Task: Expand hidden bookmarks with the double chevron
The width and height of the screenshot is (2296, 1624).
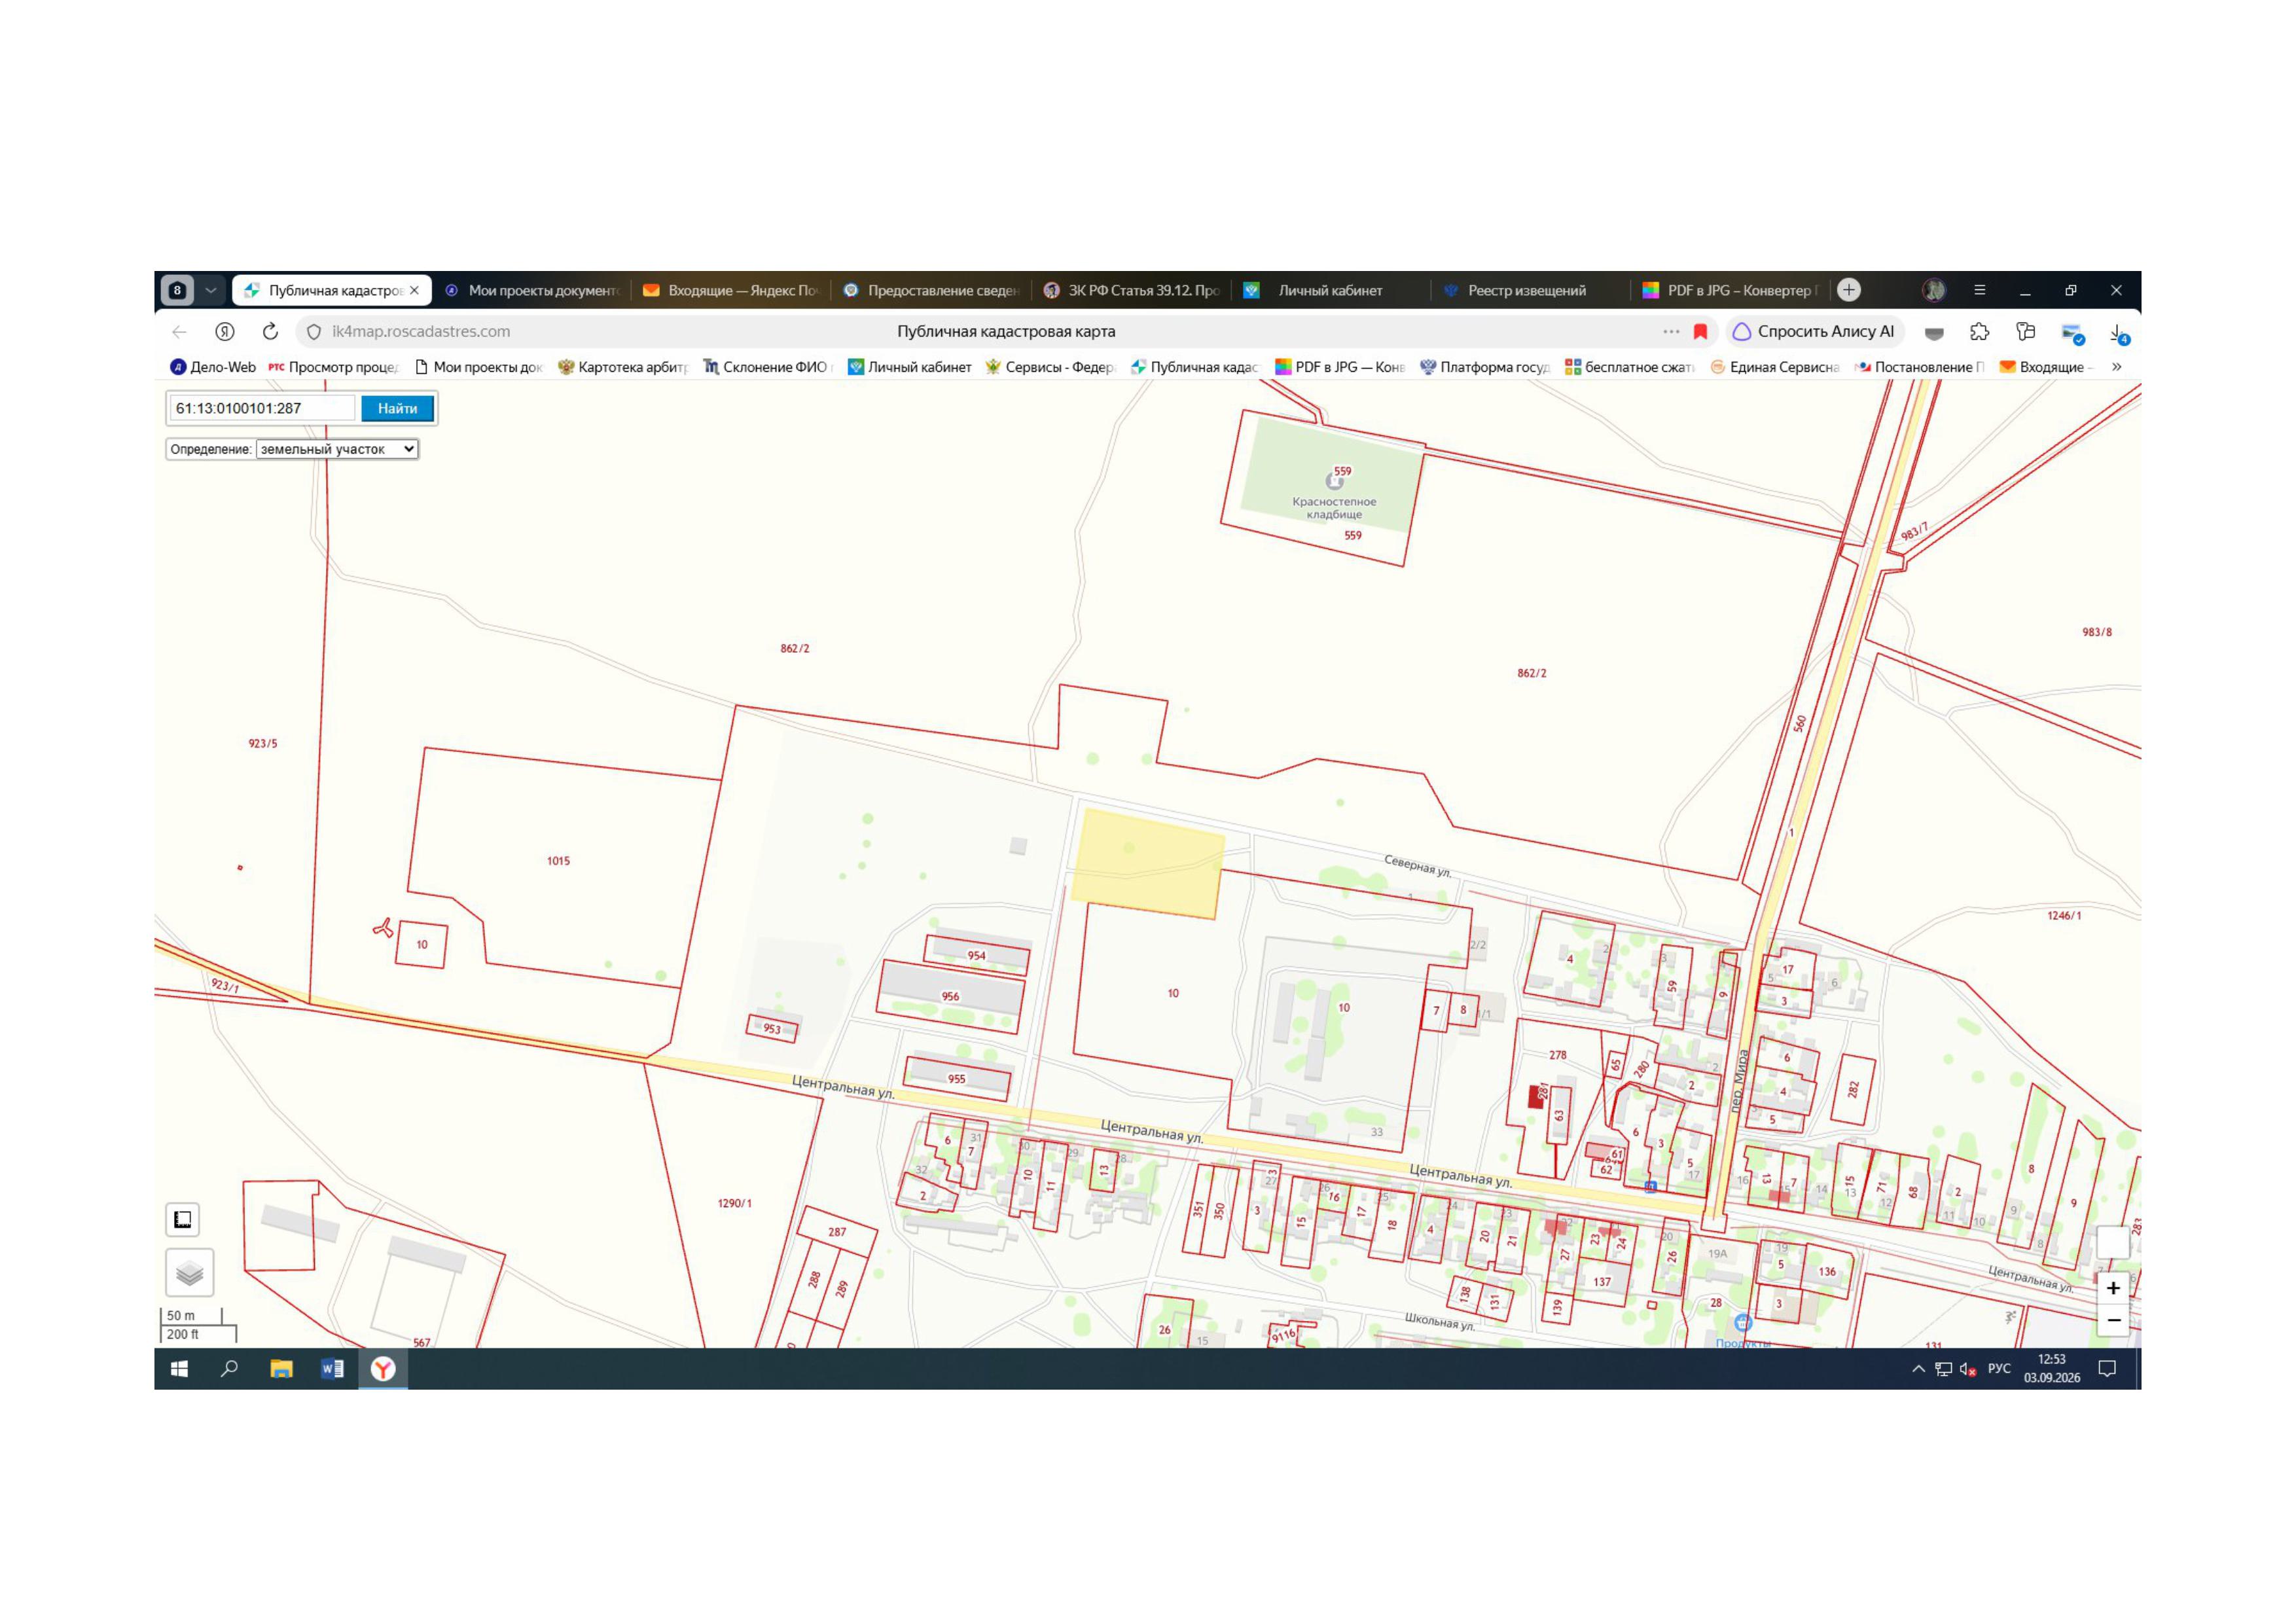Action: coord(2116,367)
